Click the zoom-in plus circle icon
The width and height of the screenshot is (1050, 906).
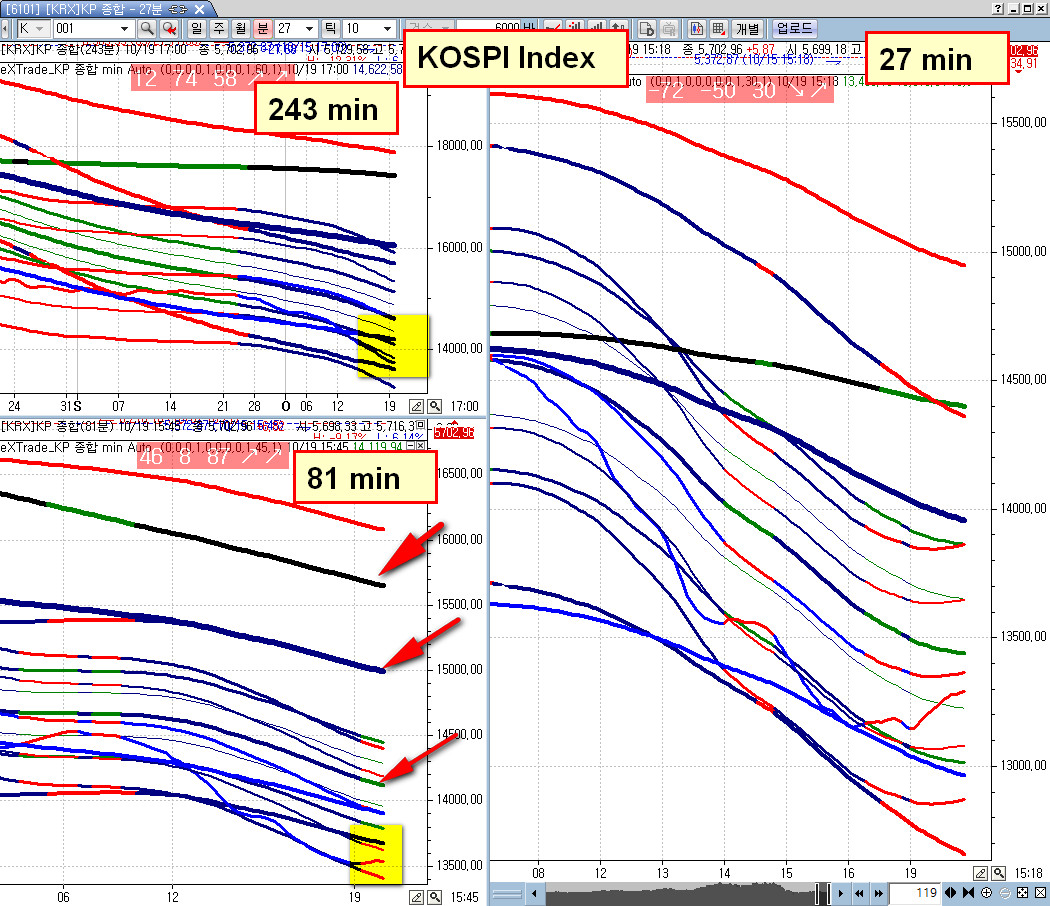(986, 893)
